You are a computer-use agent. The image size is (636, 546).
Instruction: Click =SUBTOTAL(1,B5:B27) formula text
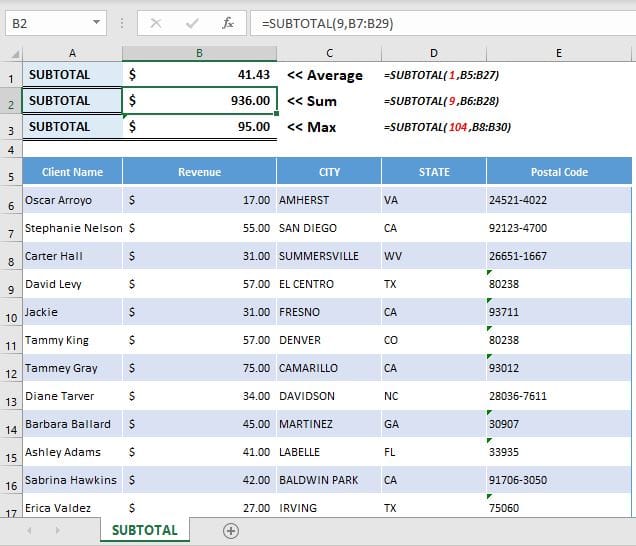[x=441, y=75]
